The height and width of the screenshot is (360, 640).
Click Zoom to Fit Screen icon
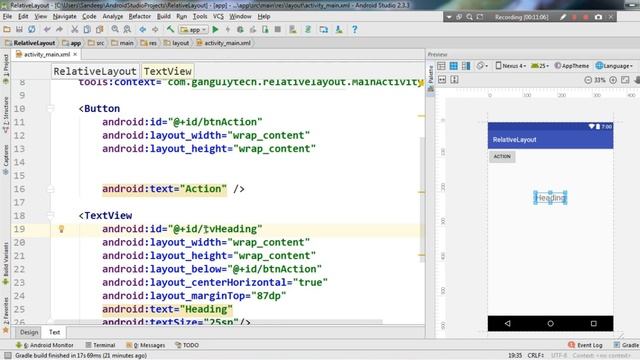(x=625, y=80)
